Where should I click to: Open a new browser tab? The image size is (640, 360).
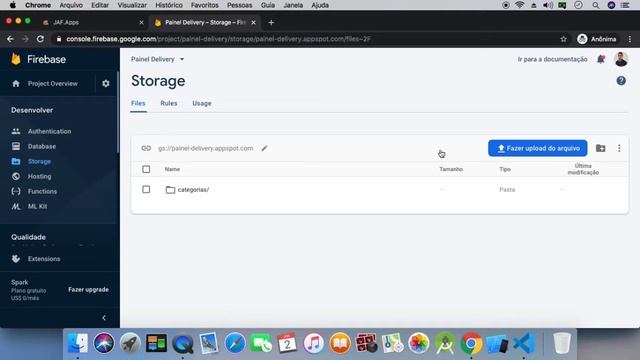[x=271, y=22]
